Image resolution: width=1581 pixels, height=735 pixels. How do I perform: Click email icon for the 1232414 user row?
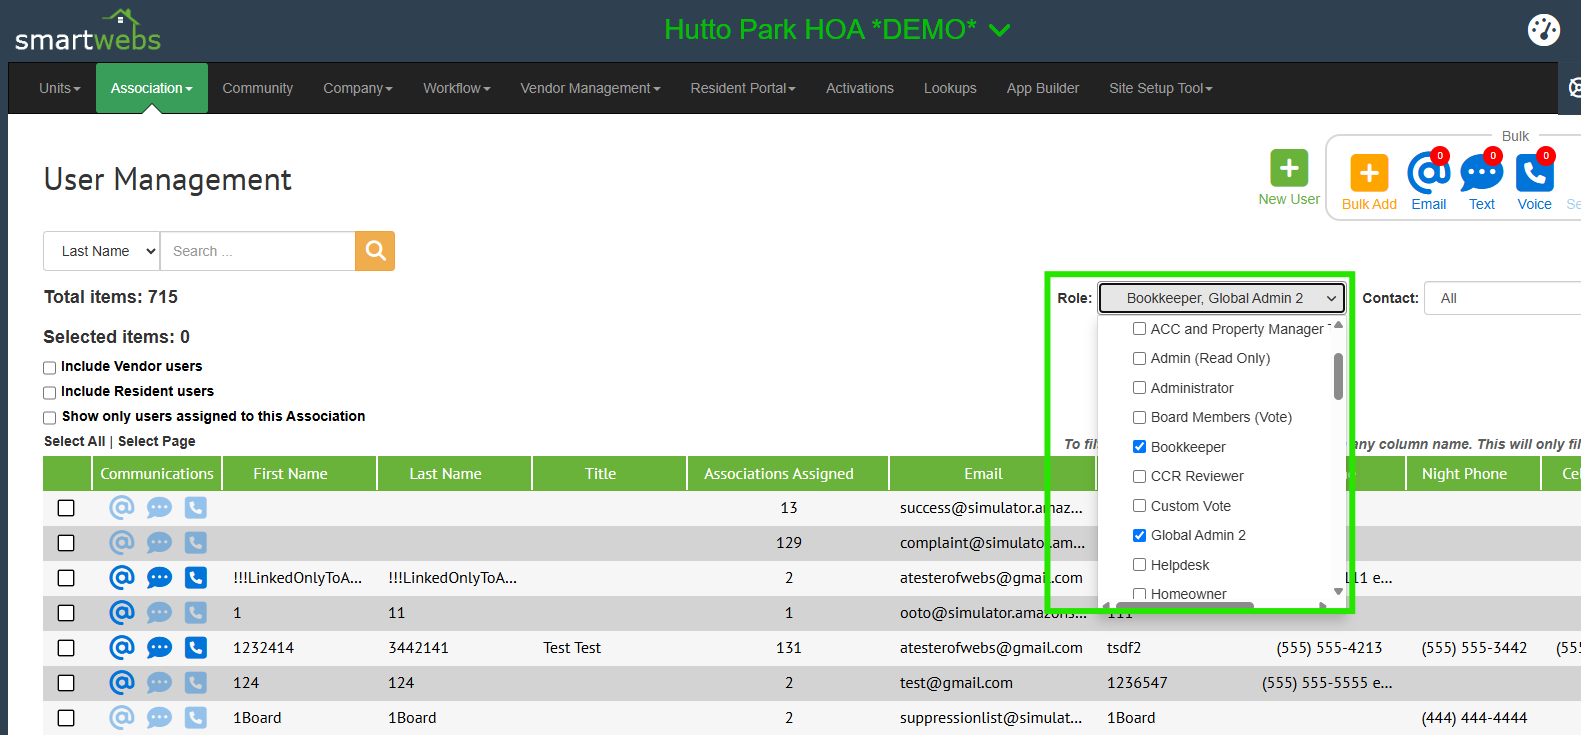(121, 648)
